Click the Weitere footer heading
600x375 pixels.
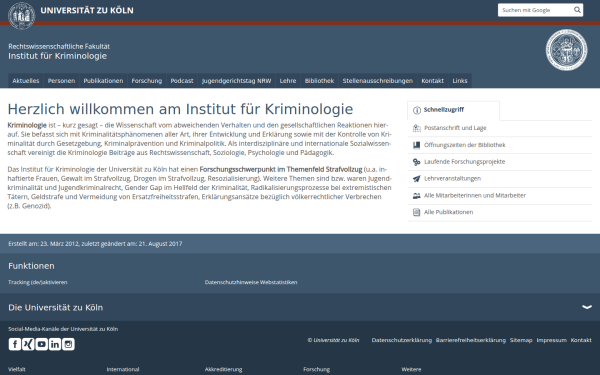coord(411,370)
